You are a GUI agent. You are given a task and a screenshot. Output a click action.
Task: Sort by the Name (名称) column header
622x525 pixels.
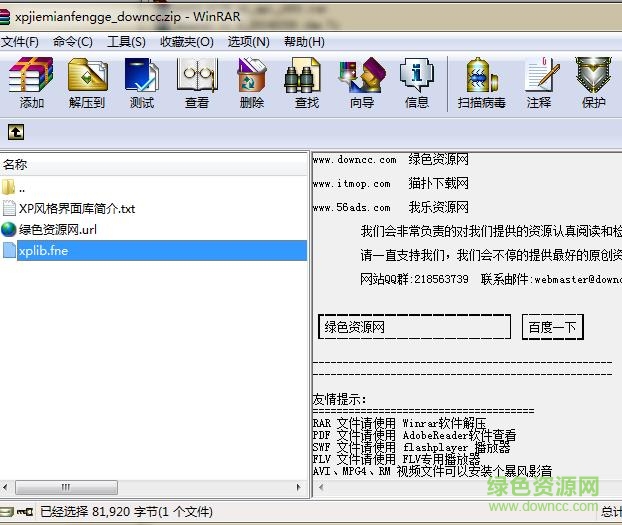[x=154, y=164]
